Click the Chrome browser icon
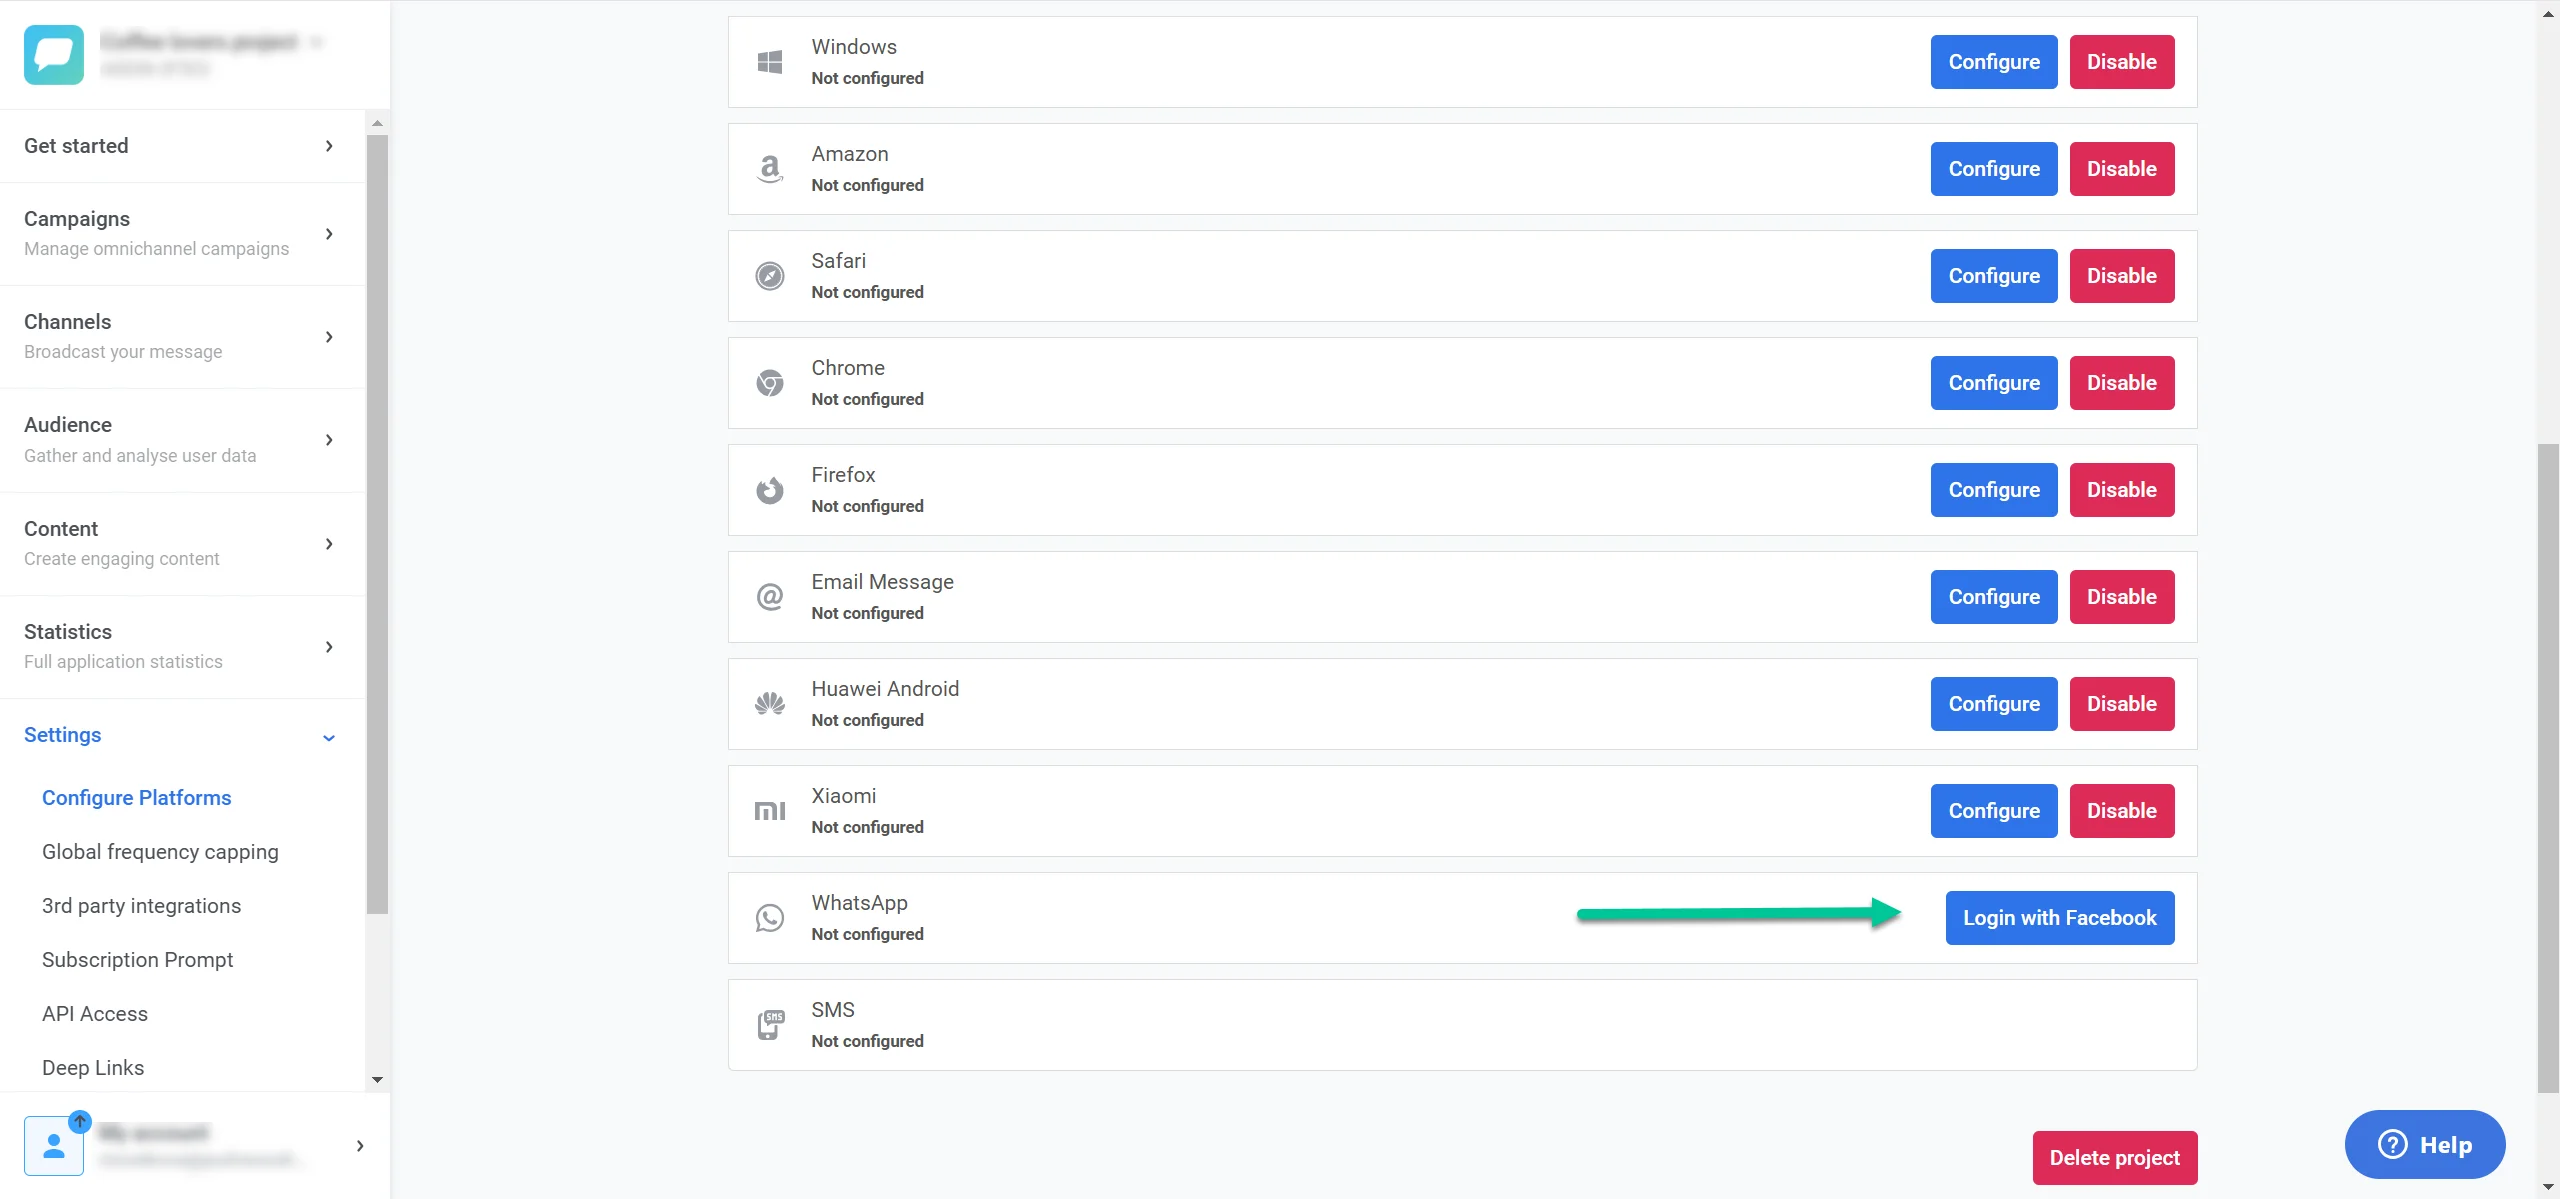 (769, 383)
